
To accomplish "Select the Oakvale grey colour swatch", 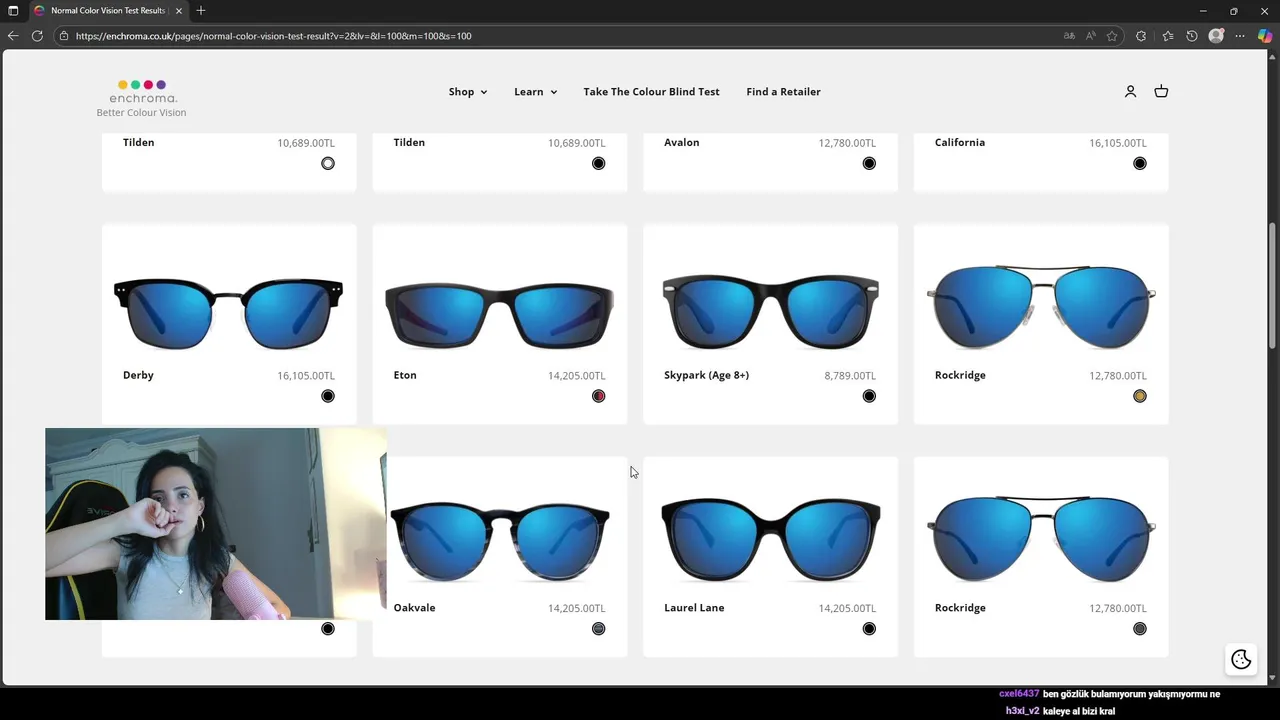I will 598,629.
